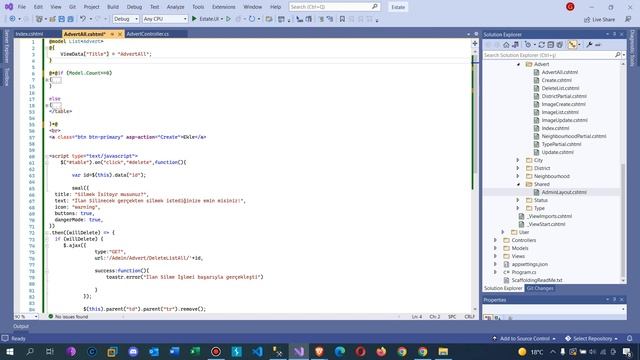Image resolution: width=640 pixels, height=360 pixels.
Task: Click Collapse All icon in Solution Explorer
Action: pos(551,45)
